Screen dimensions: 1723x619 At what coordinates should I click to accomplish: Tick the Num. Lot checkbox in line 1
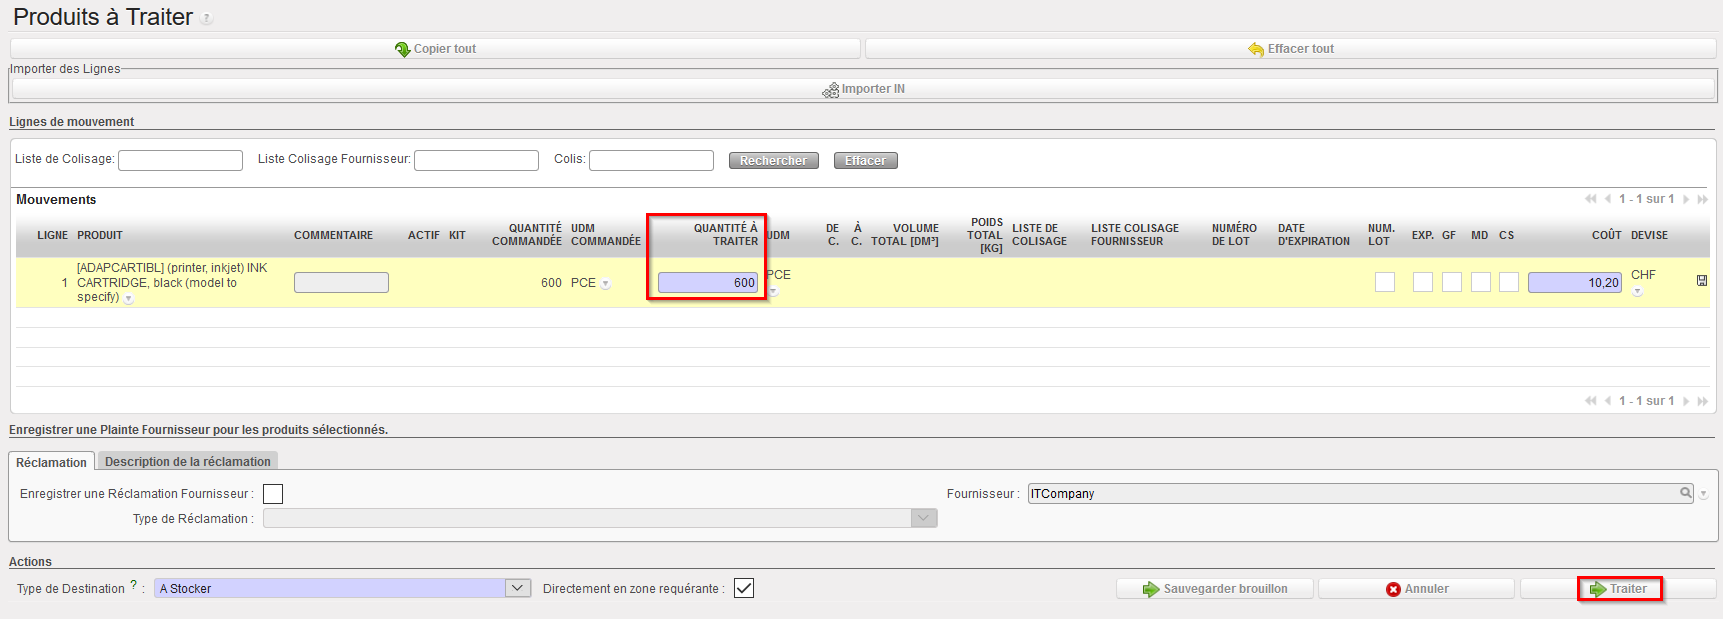(x=1385, y=282)
